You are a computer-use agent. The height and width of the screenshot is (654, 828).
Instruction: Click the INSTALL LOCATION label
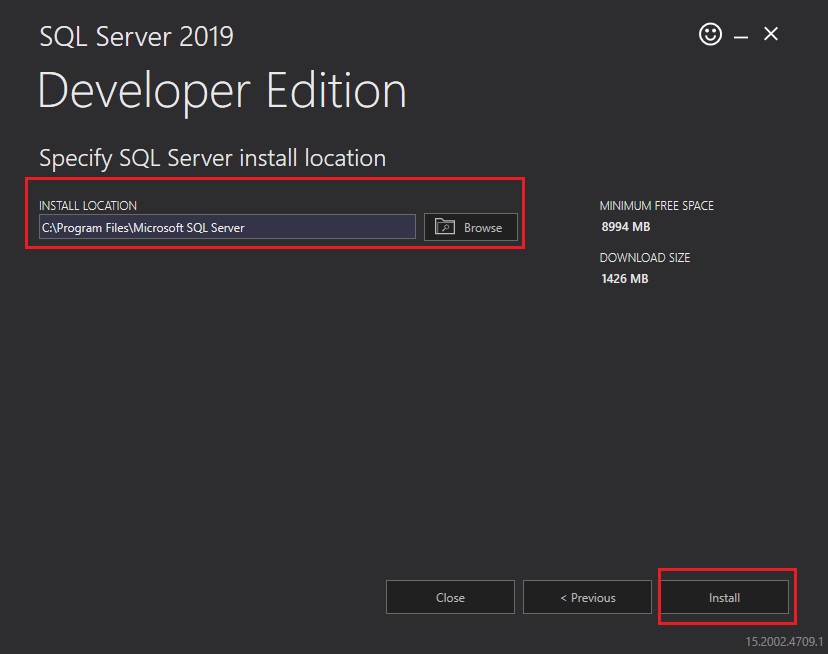88,205
